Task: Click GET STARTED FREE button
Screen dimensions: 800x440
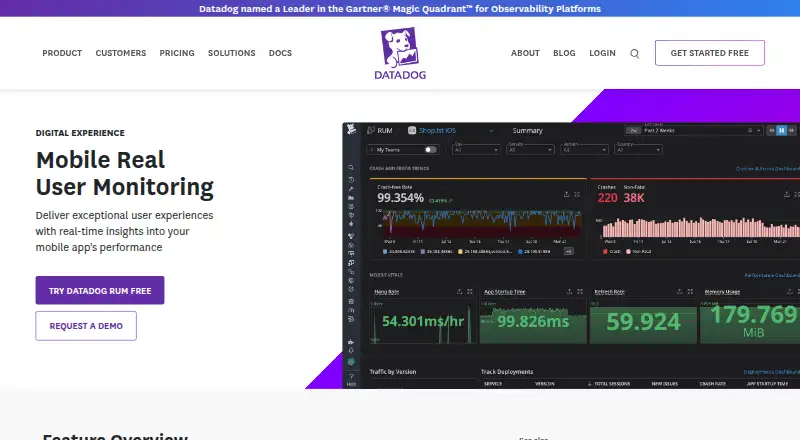Action: pos(710,53)
